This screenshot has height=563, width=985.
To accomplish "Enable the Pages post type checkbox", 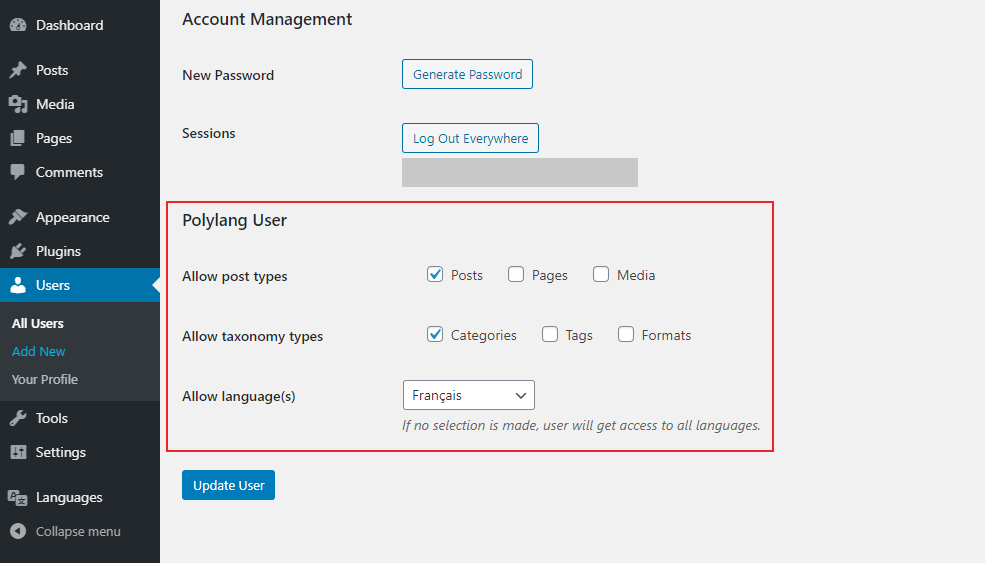I will tap(516, 274).
